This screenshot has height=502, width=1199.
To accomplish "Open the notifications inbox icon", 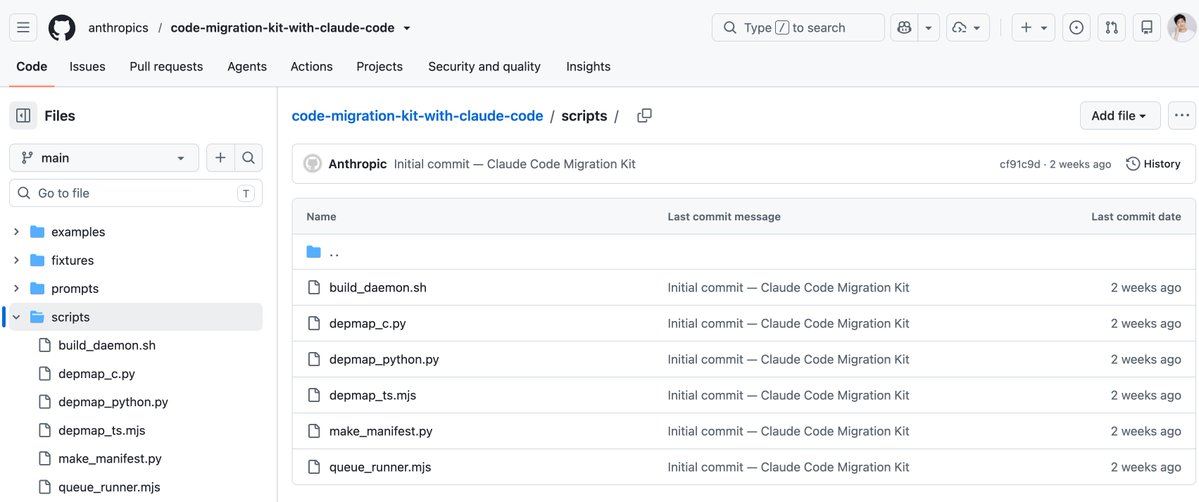I will pyautogui.click(x=1147, y=28).
